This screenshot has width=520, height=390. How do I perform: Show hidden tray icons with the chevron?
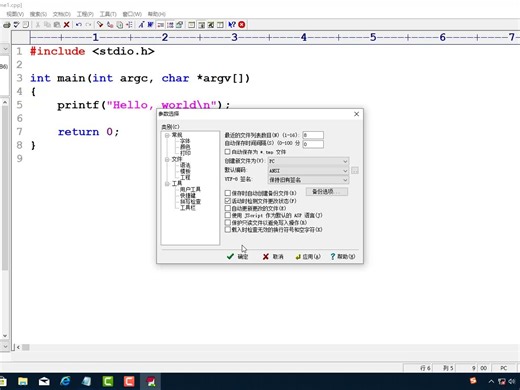(491, 381)
